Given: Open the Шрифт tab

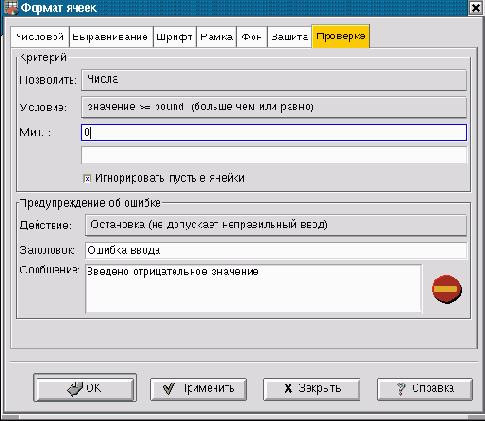Looking at the screenshot, I should [175, 37].
